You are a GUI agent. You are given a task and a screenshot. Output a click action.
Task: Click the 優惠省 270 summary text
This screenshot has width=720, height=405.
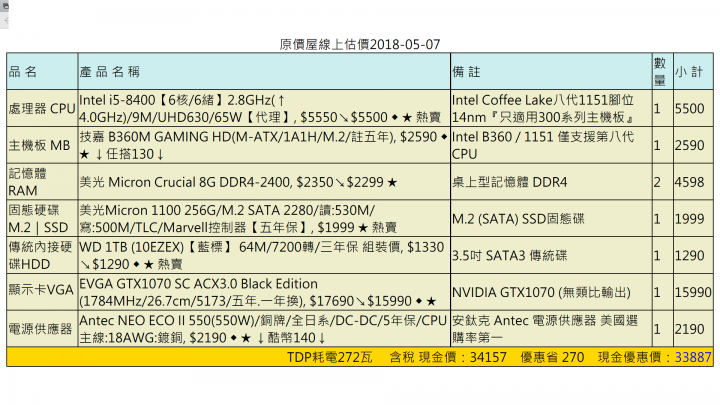552,357
